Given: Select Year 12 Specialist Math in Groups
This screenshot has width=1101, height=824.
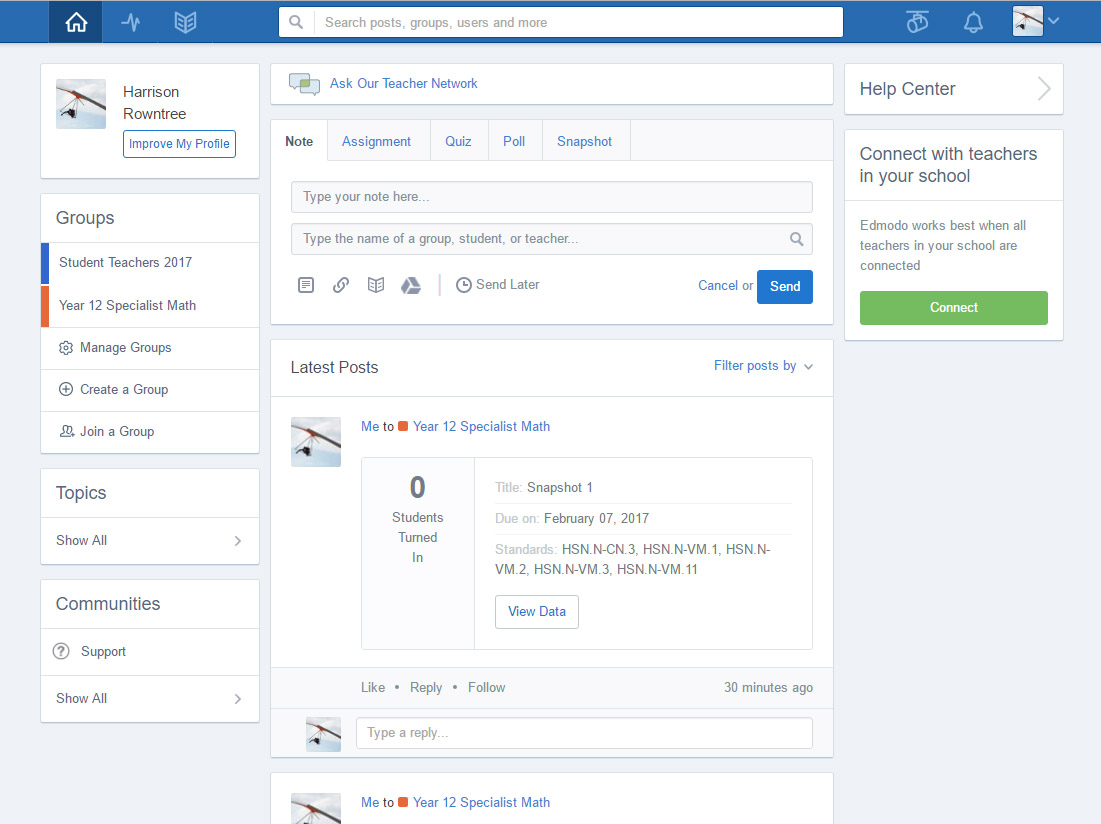Looking at the screenshot, I should click(150, 305).
